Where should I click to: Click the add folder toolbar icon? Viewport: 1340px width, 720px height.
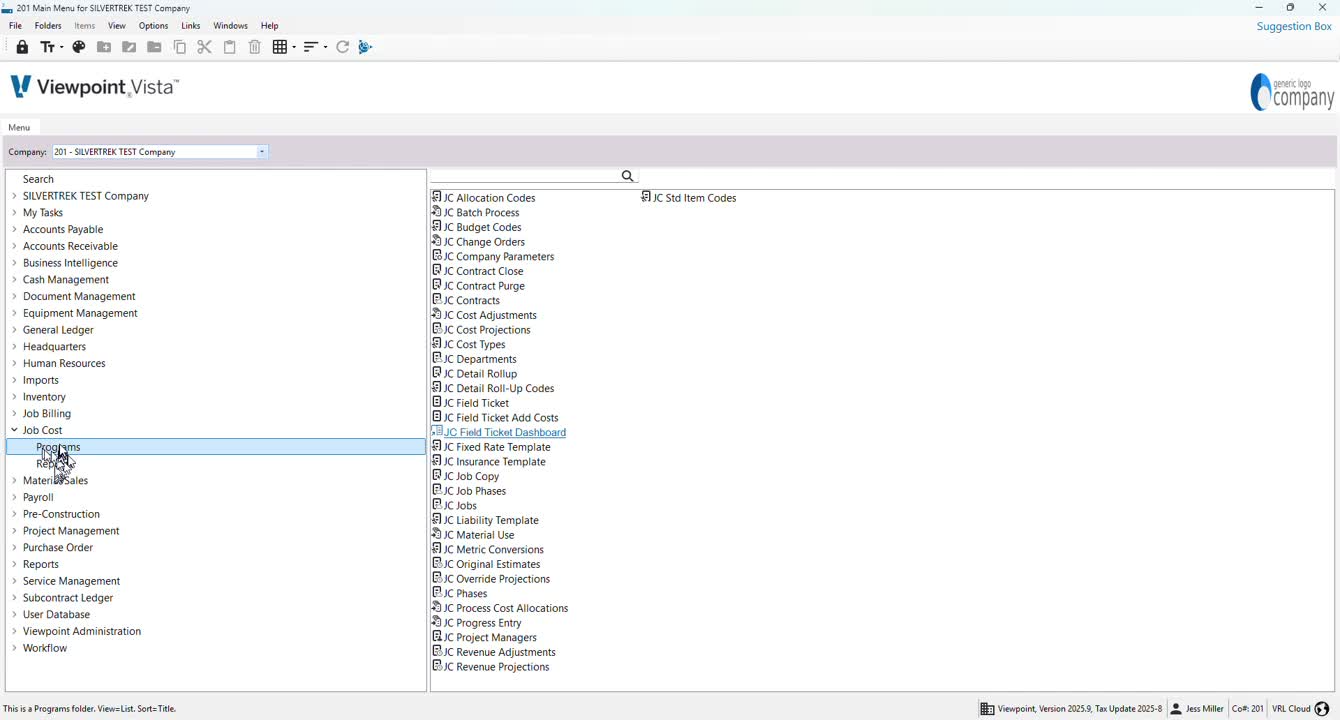104,47
